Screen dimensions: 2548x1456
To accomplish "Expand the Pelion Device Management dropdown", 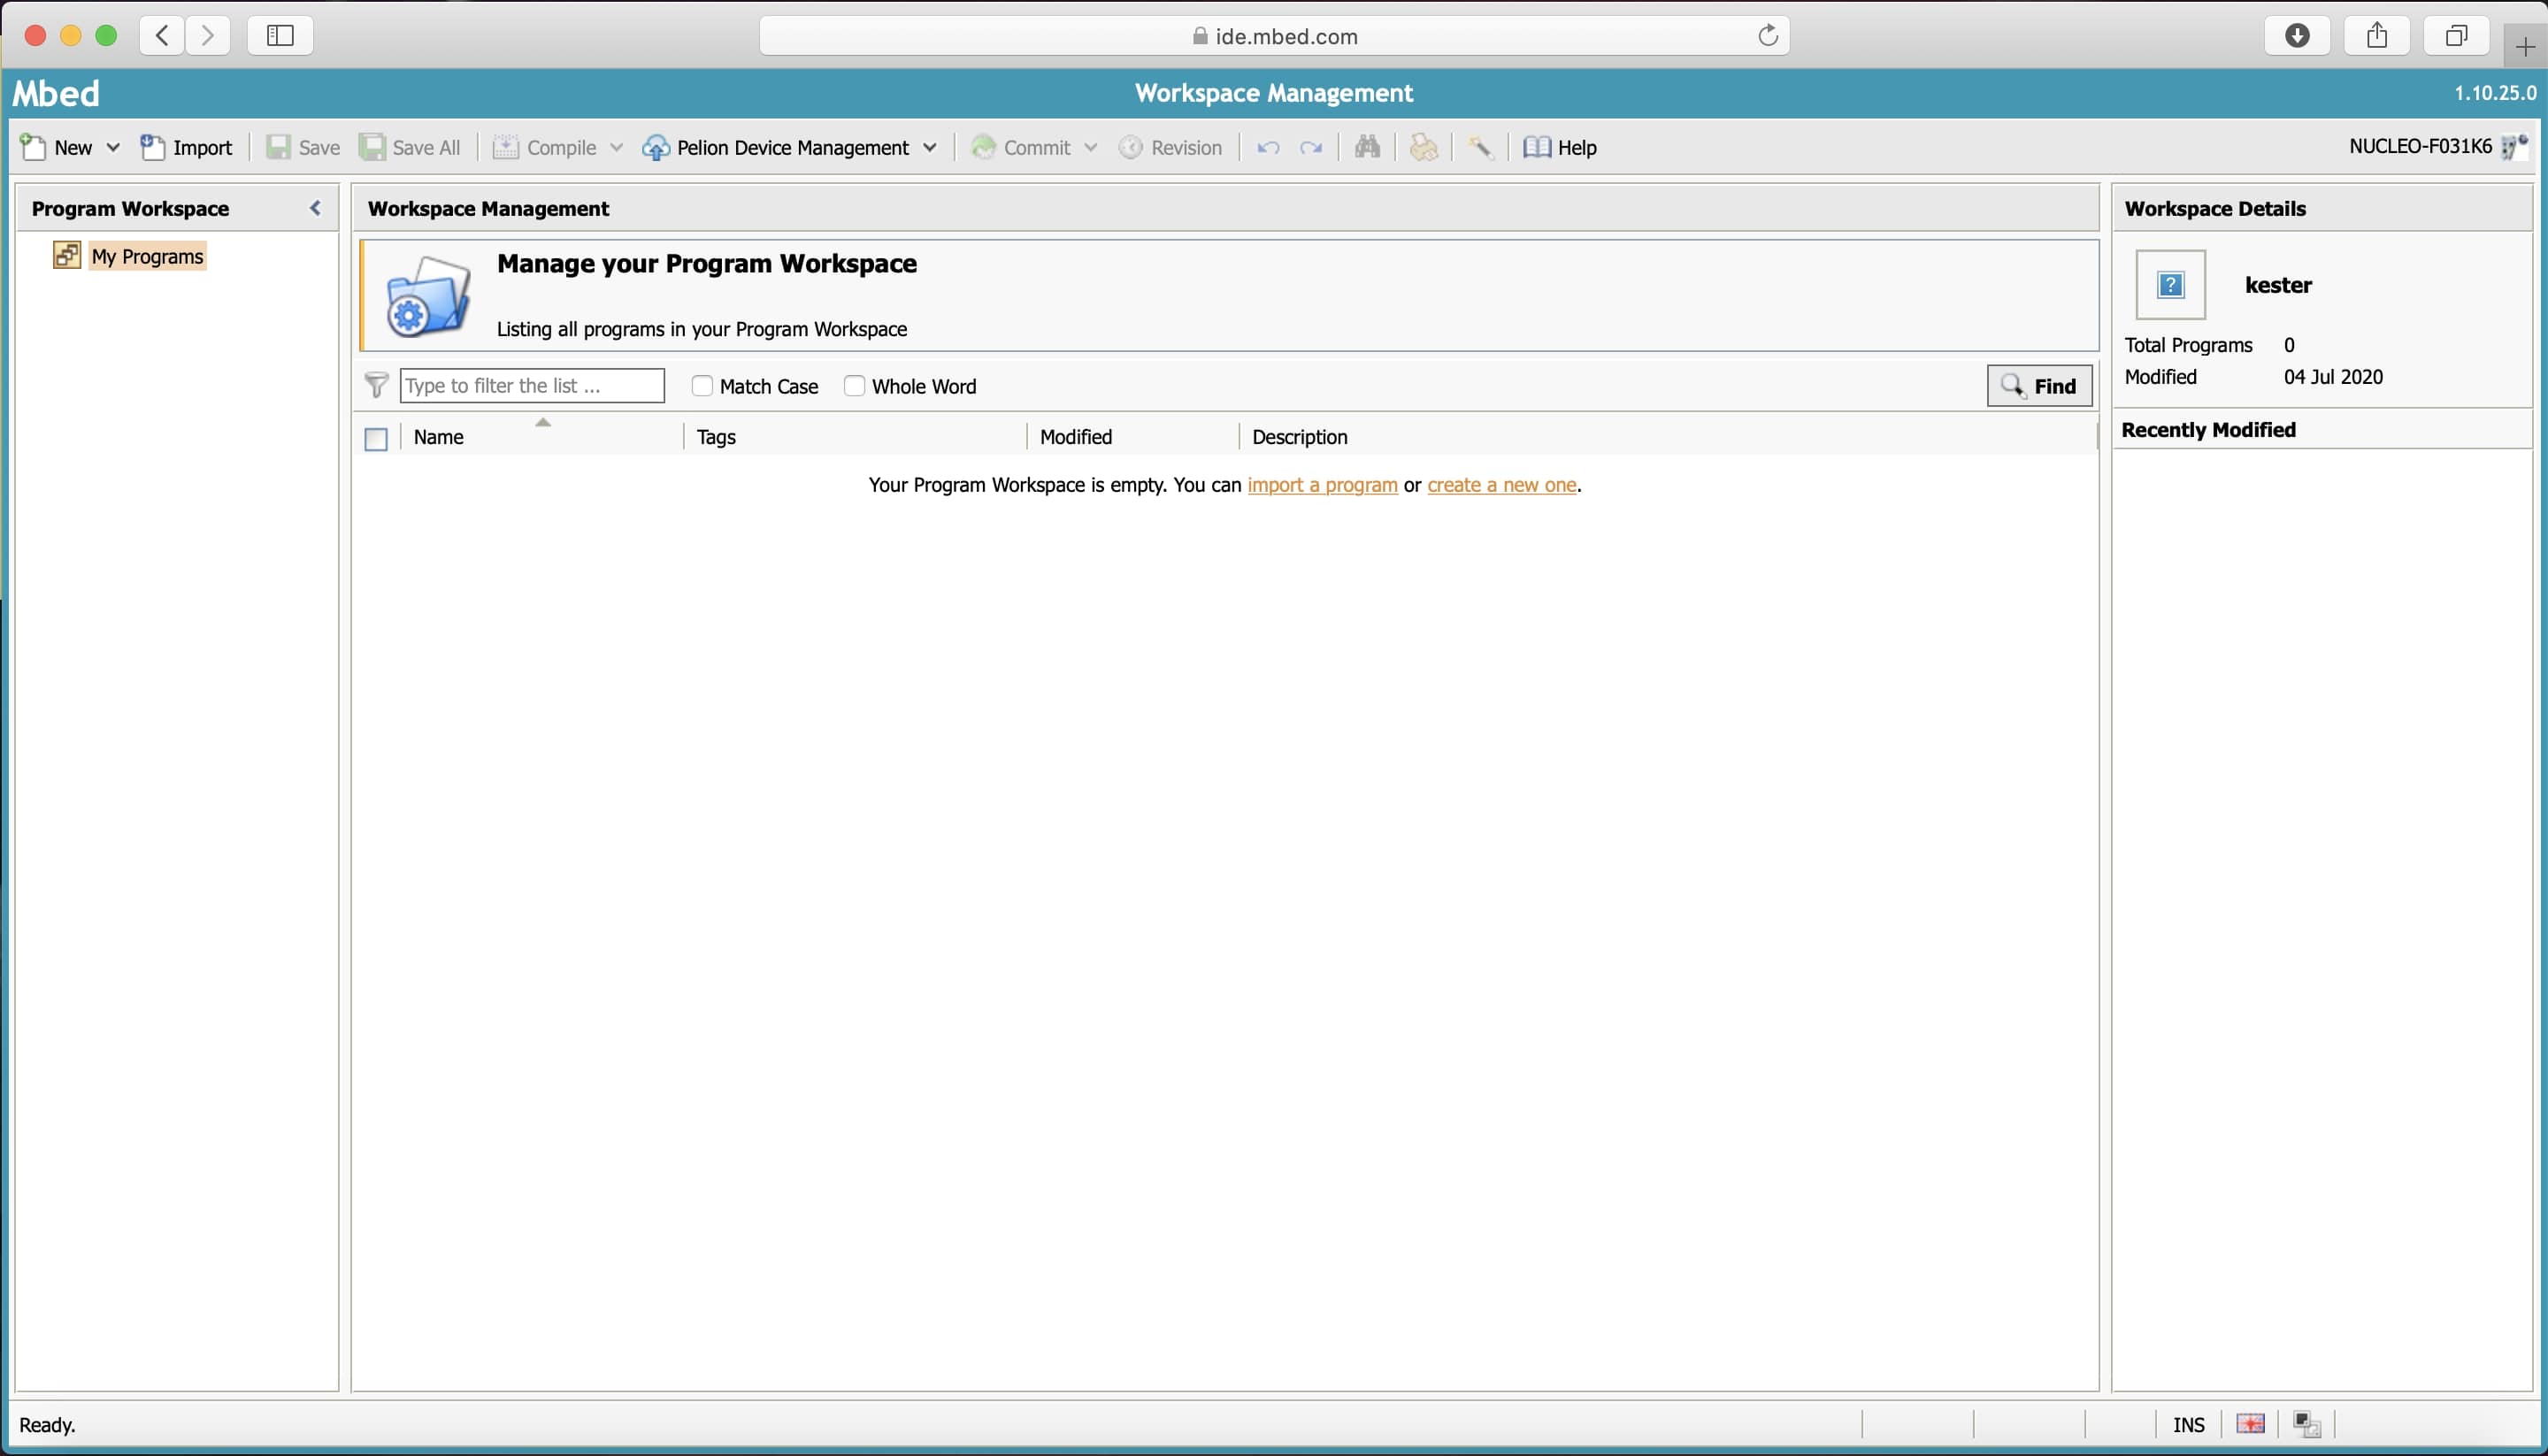I will coord(930,147).
